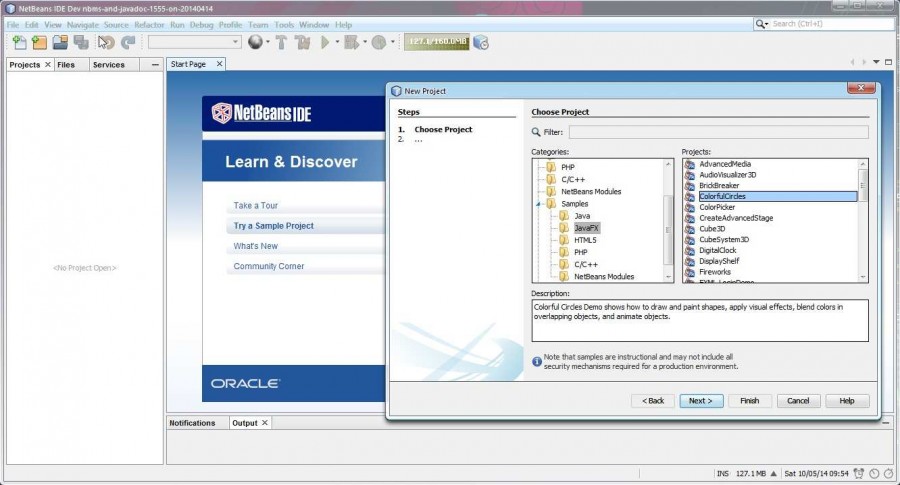Click the memory usage bar 127.1/160.0MB
The width and height of the screenshot is (900, 485).
tap(437, 42)
